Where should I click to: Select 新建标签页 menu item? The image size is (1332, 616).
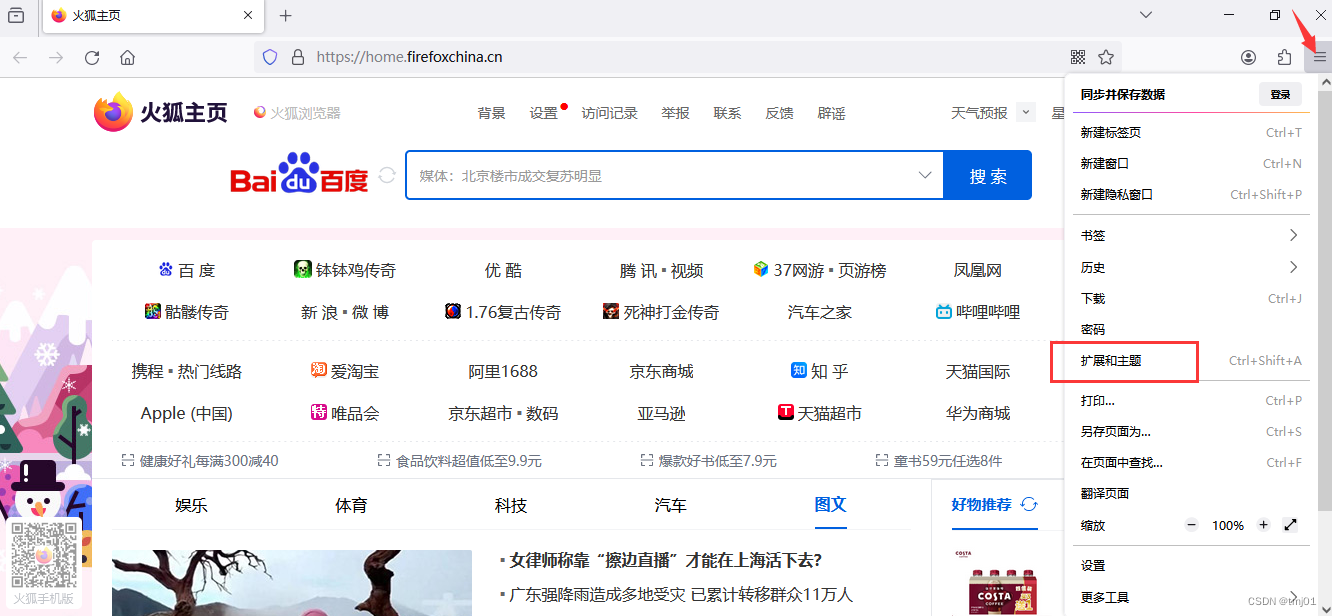click(x=1190, y=132)
